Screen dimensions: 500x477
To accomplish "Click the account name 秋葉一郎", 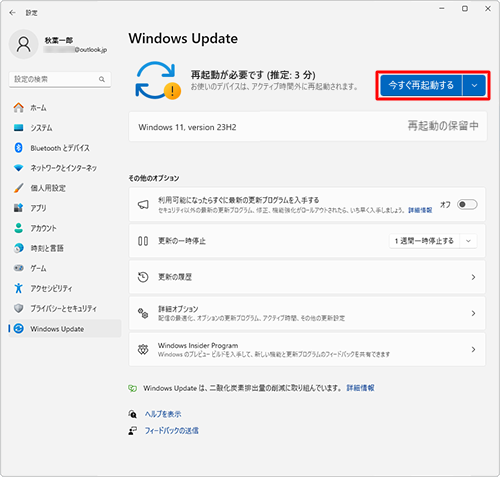I will coord(59,40).
